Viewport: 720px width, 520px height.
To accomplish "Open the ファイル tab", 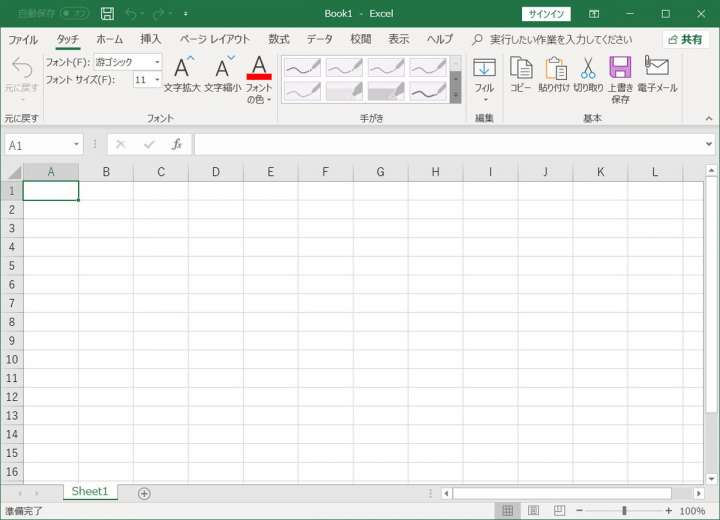I will click(23, 40).
